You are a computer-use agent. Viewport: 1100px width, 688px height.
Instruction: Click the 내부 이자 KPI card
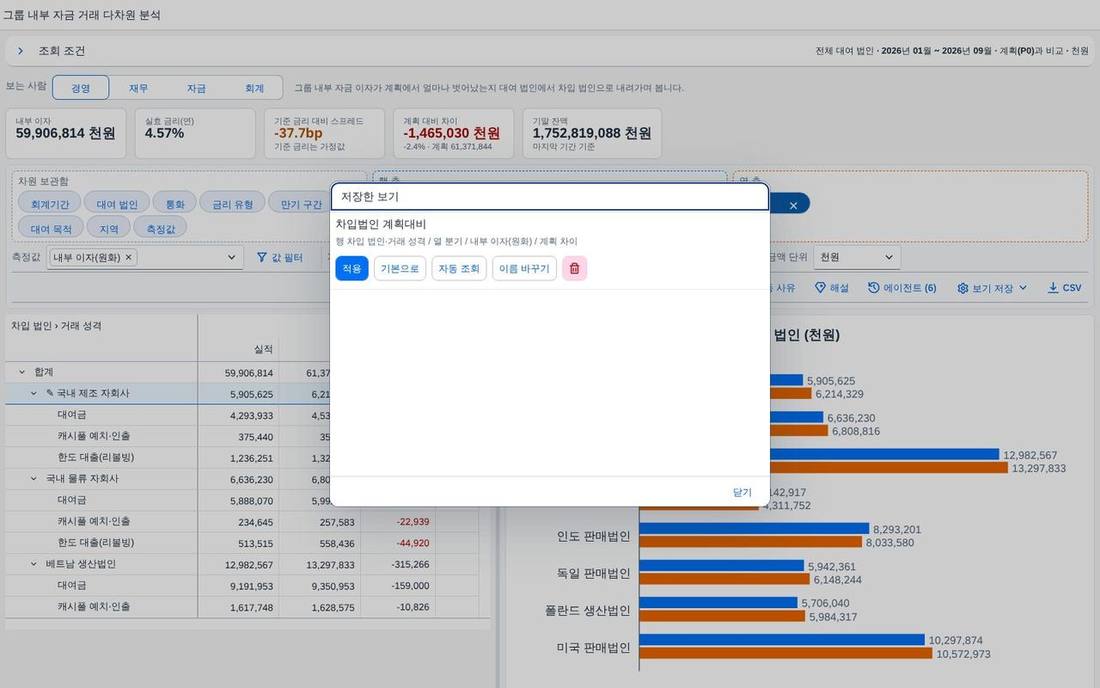[66, 133]
